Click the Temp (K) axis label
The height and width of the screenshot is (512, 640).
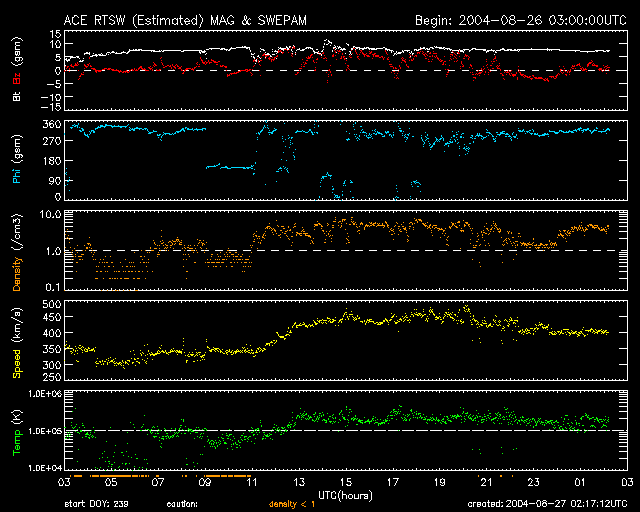tap(17, 431)
